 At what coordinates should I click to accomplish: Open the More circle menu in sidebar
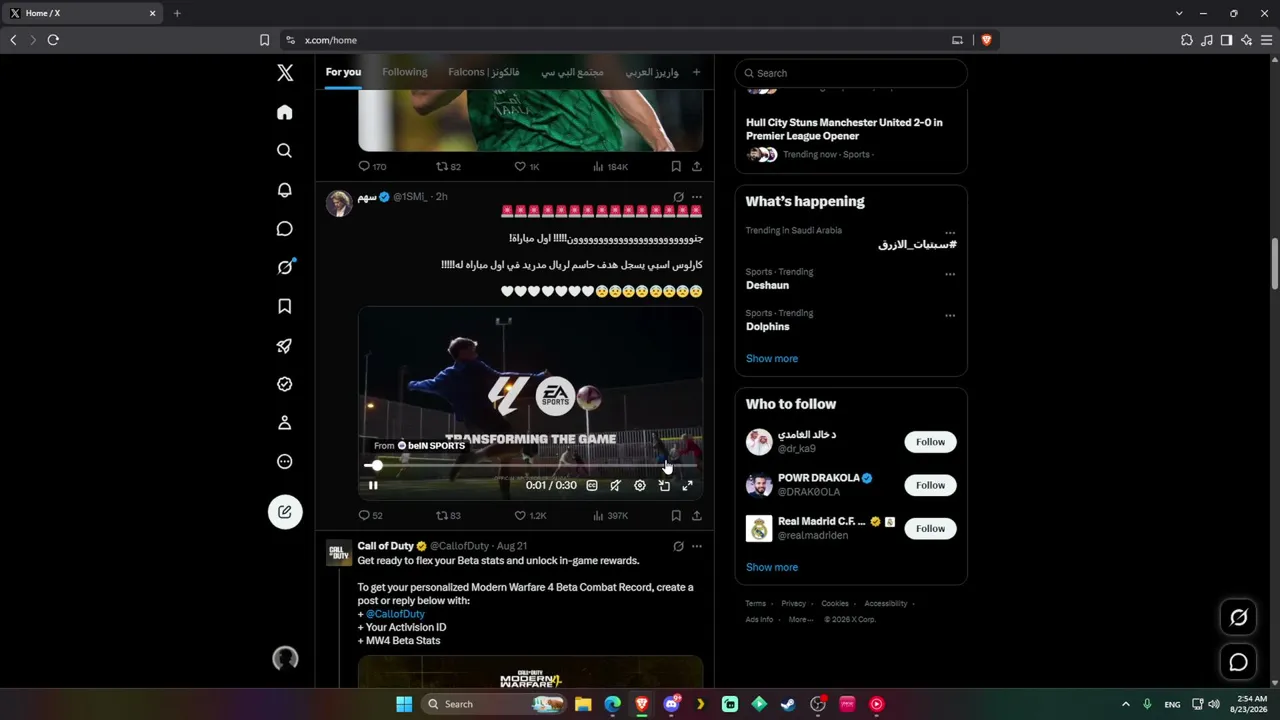285,462
